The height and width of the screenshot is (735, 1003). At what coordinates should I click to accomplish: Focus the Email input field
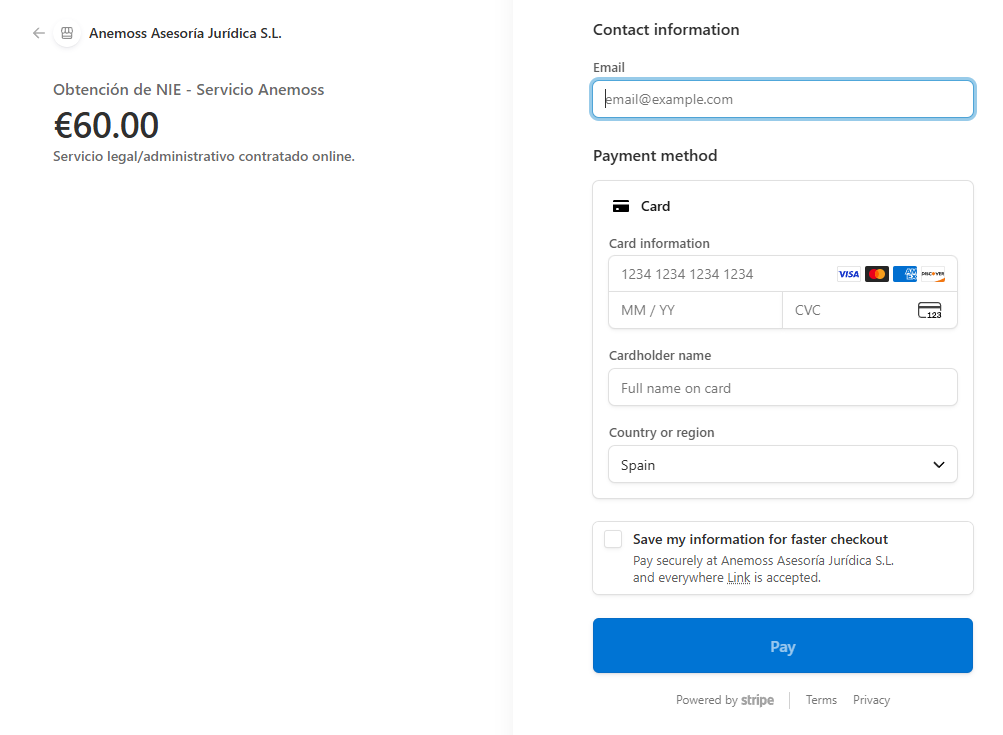tap(782, 100)
